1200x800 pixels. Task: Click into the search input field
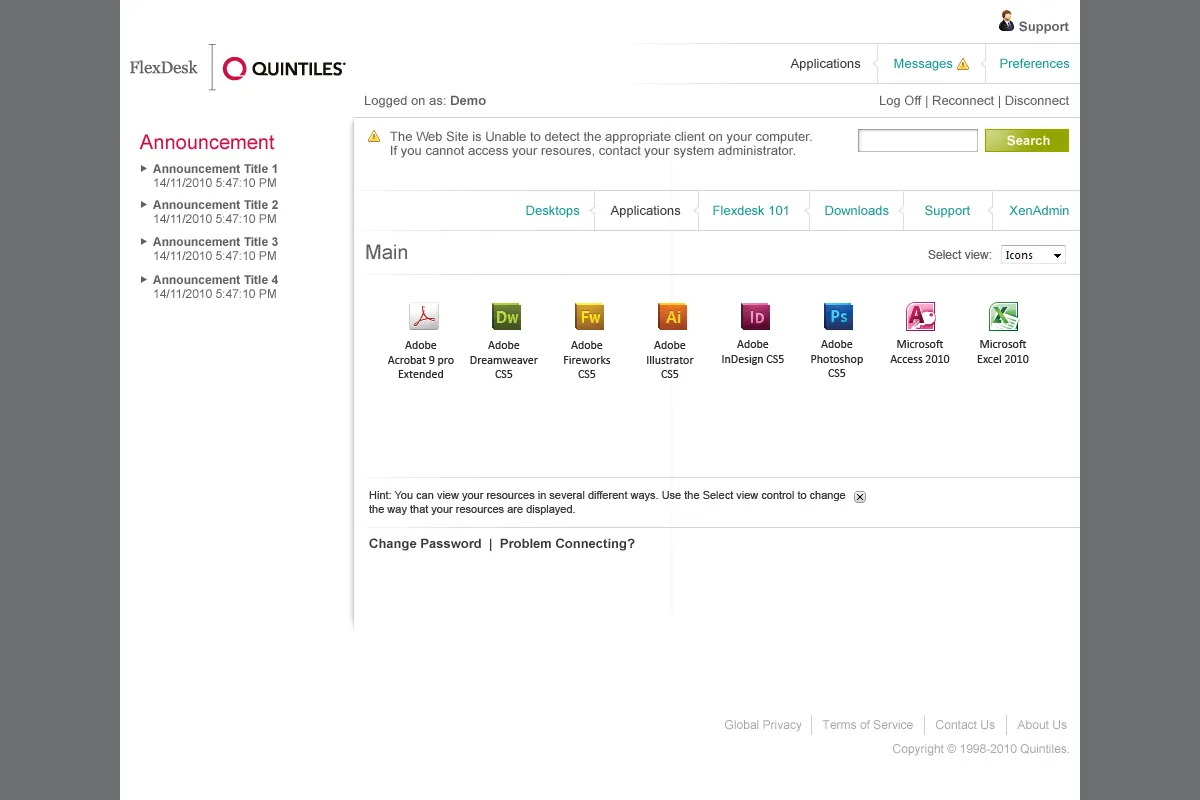[918, 141]
